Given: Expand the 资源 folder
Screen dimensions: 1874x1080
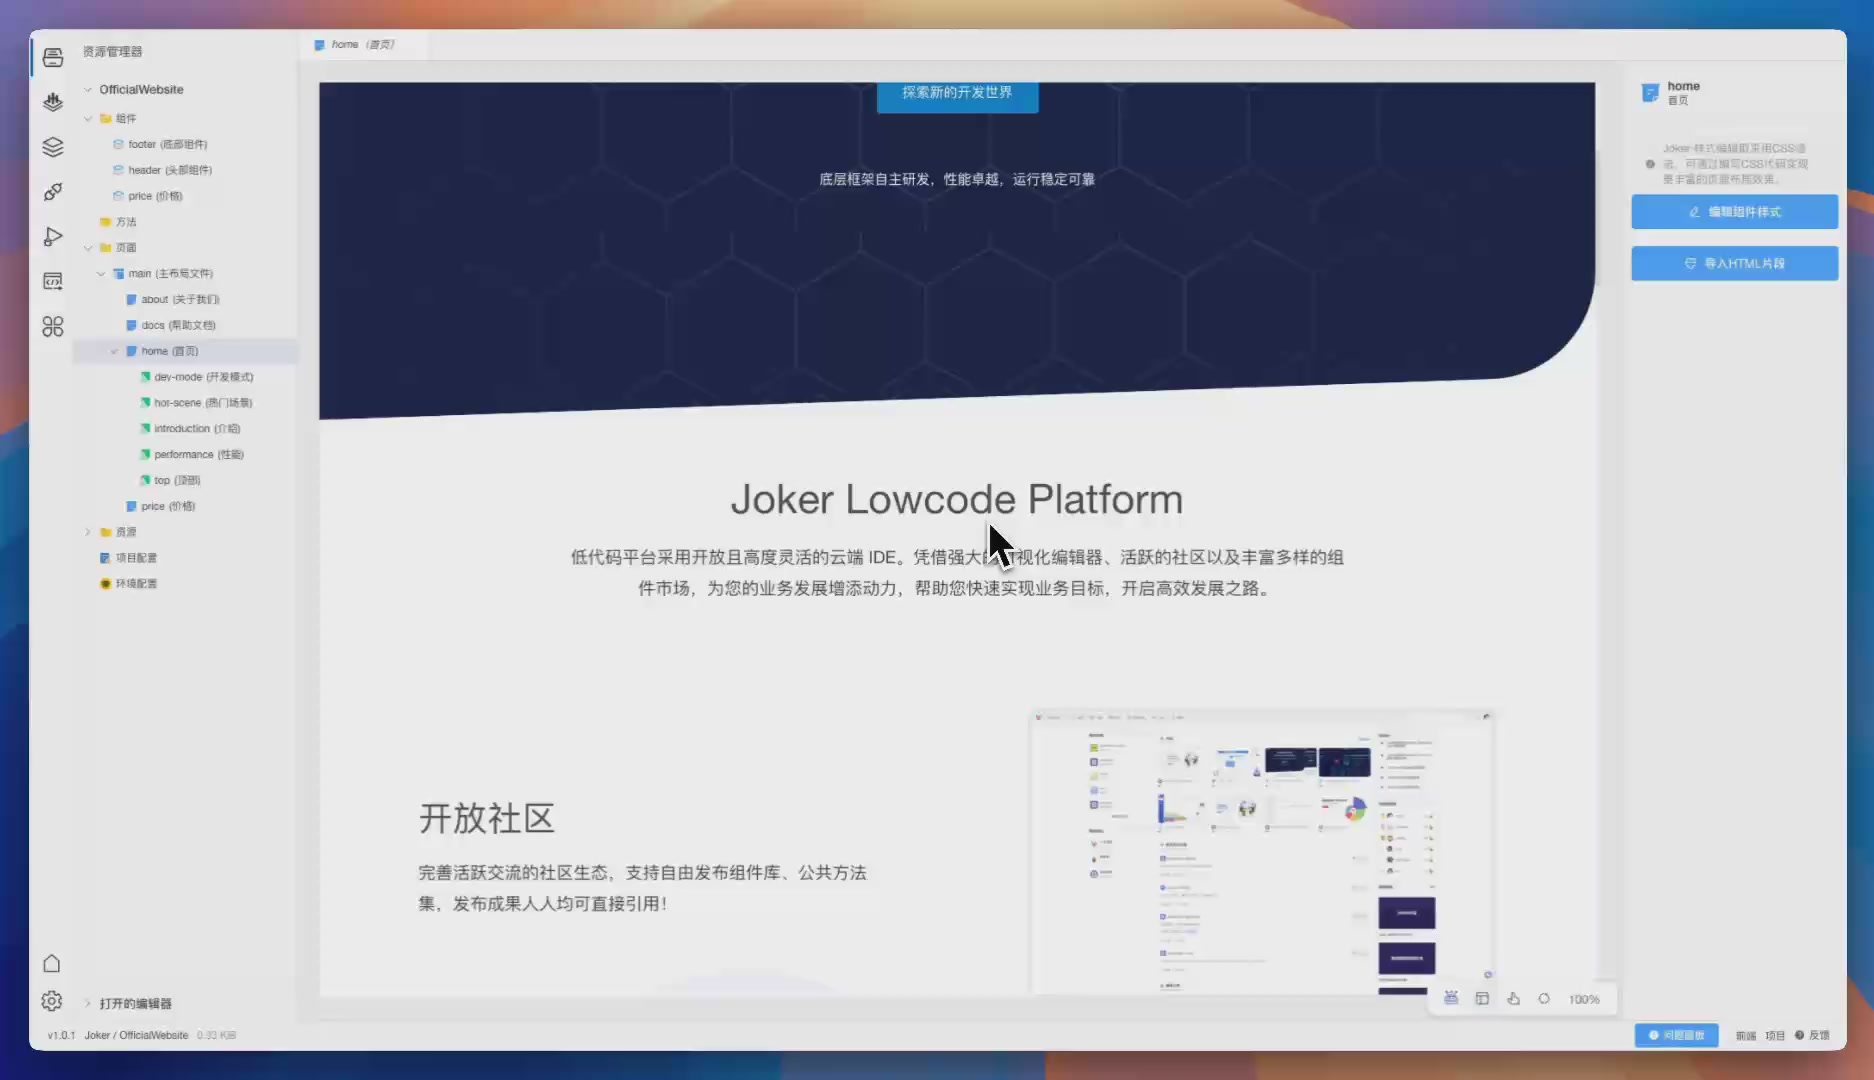Looking at the screenshot, I should (x=88, y=532).
